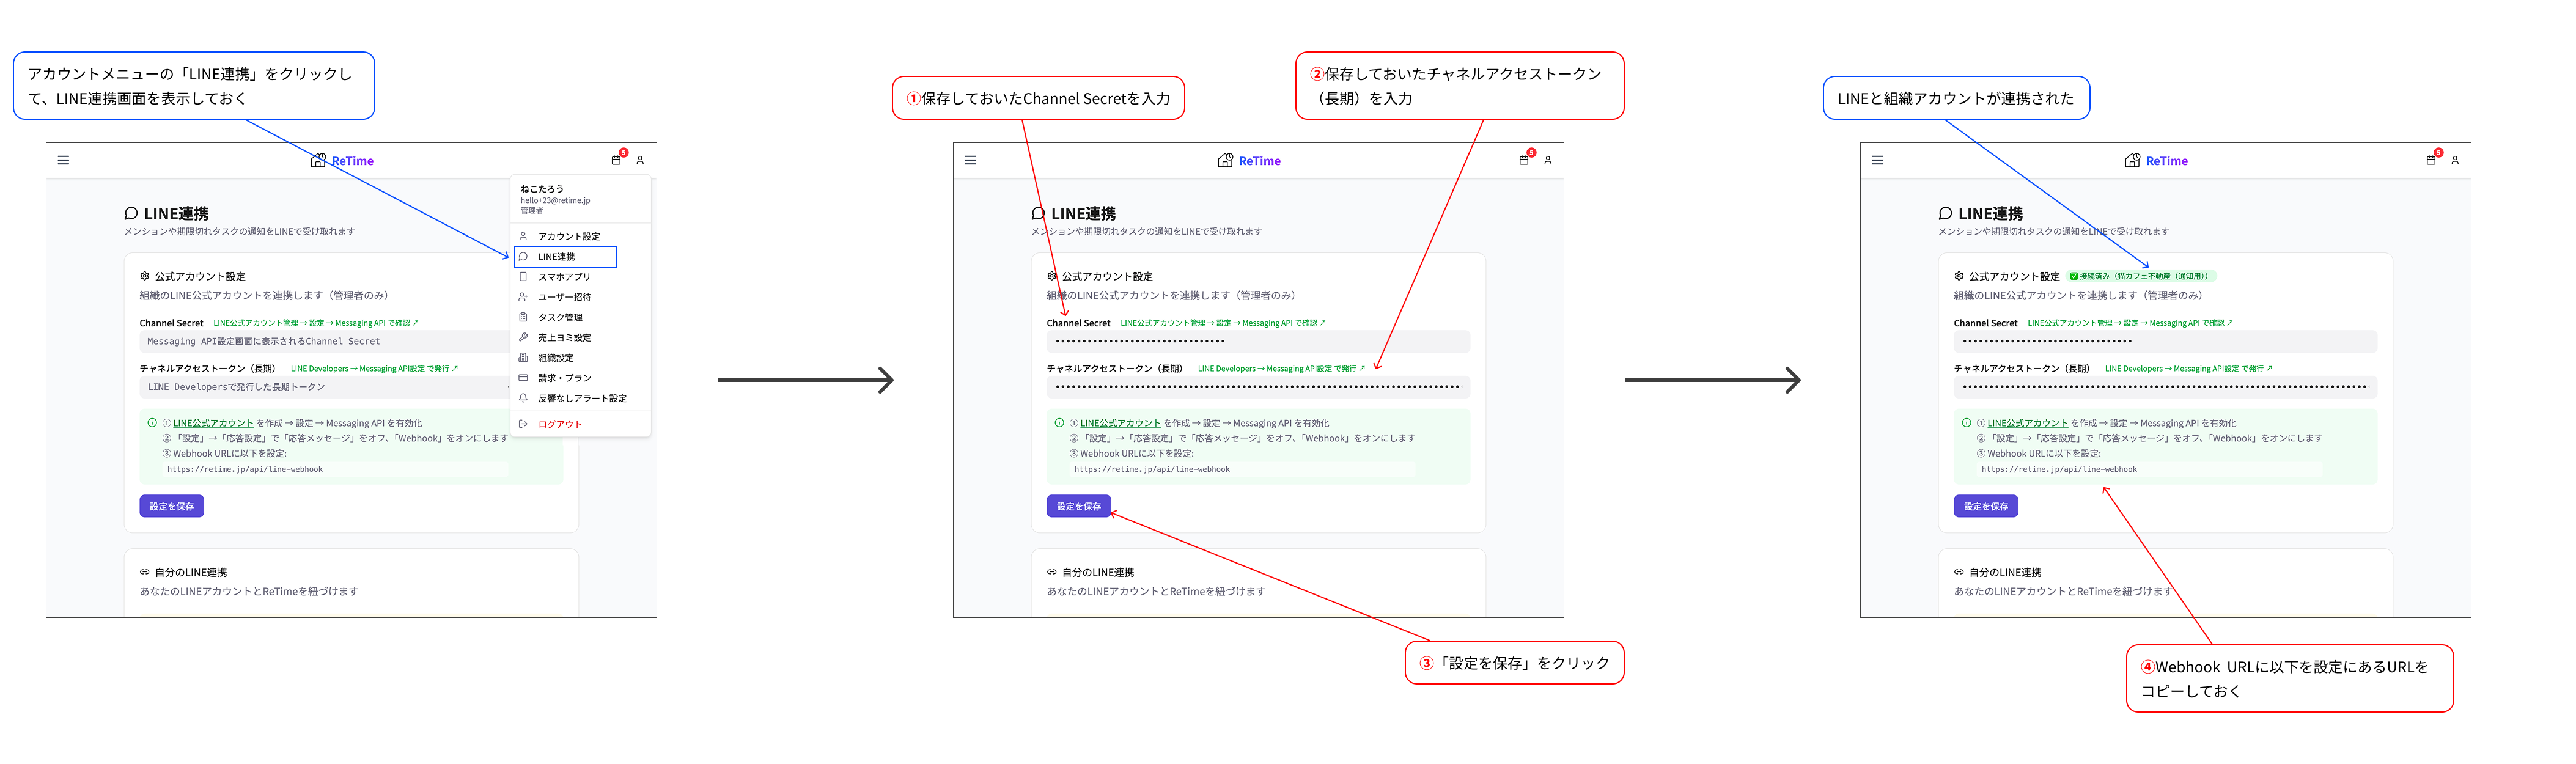
Task: Click 設定を保存 button in the middle screenshot
Action: click(x=1079, y=506)
